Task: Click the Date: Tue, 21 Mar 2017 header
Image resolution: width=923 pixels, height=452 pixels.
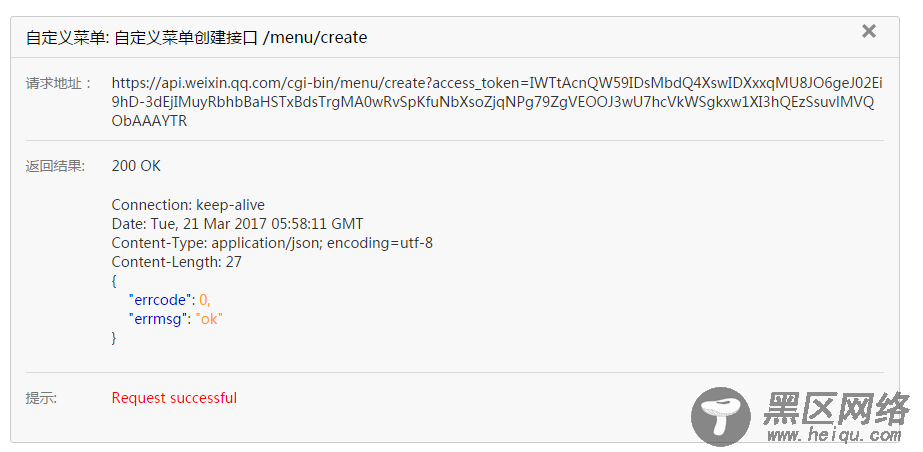Action: [x=237, y=224]
